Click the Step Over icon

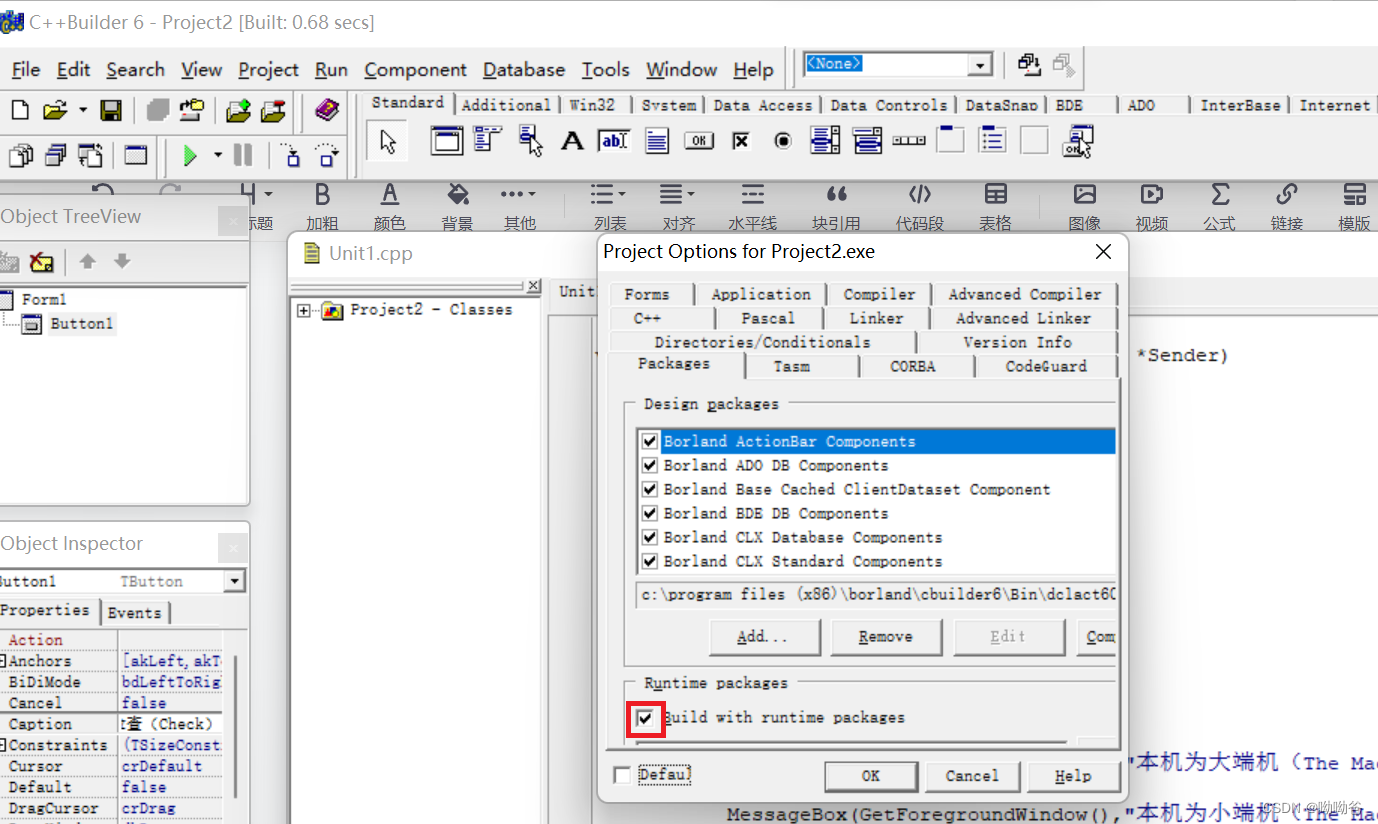pyautogui.click(x=326, y=155)
